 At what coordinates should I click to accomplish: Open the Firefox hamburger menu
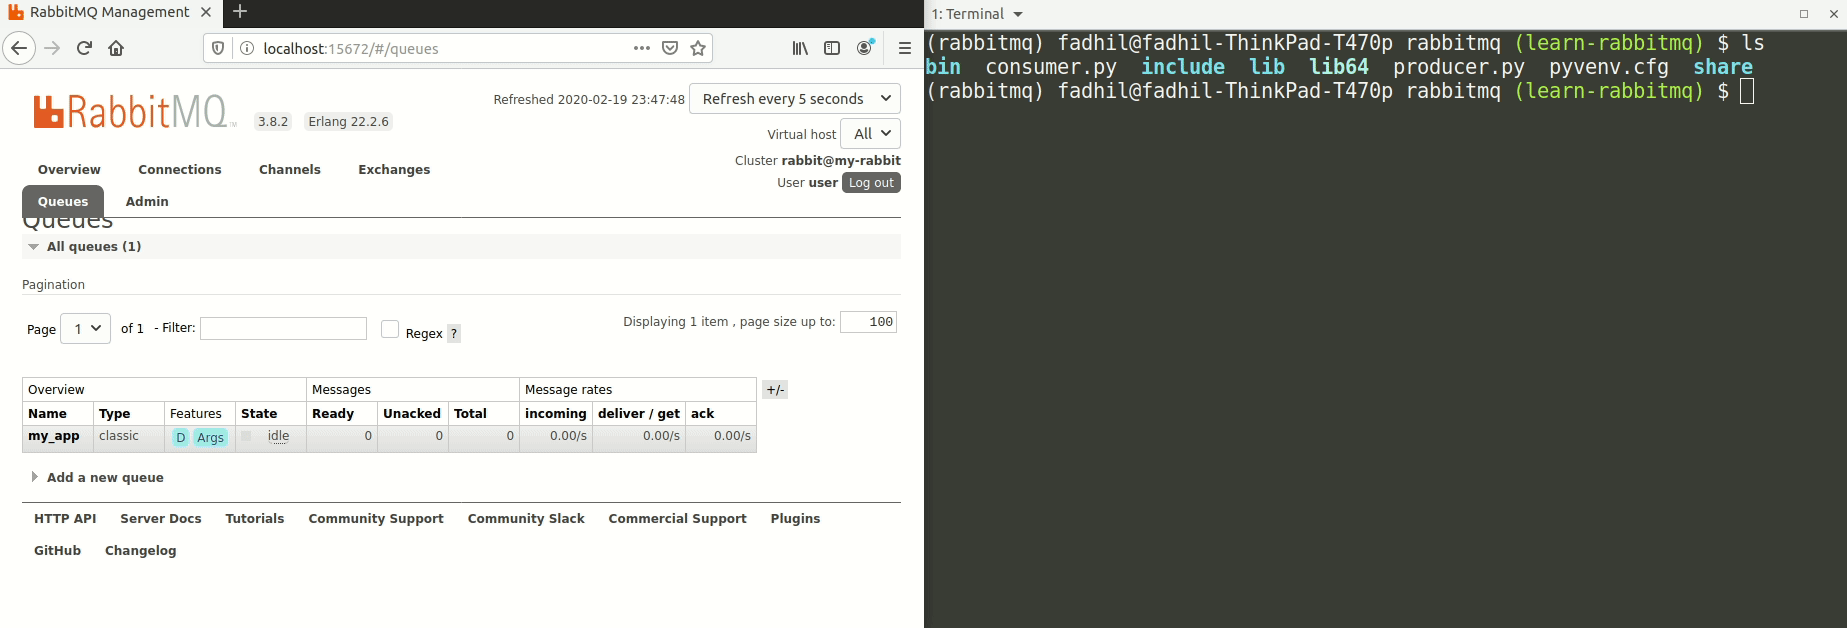tap(905, 48)
